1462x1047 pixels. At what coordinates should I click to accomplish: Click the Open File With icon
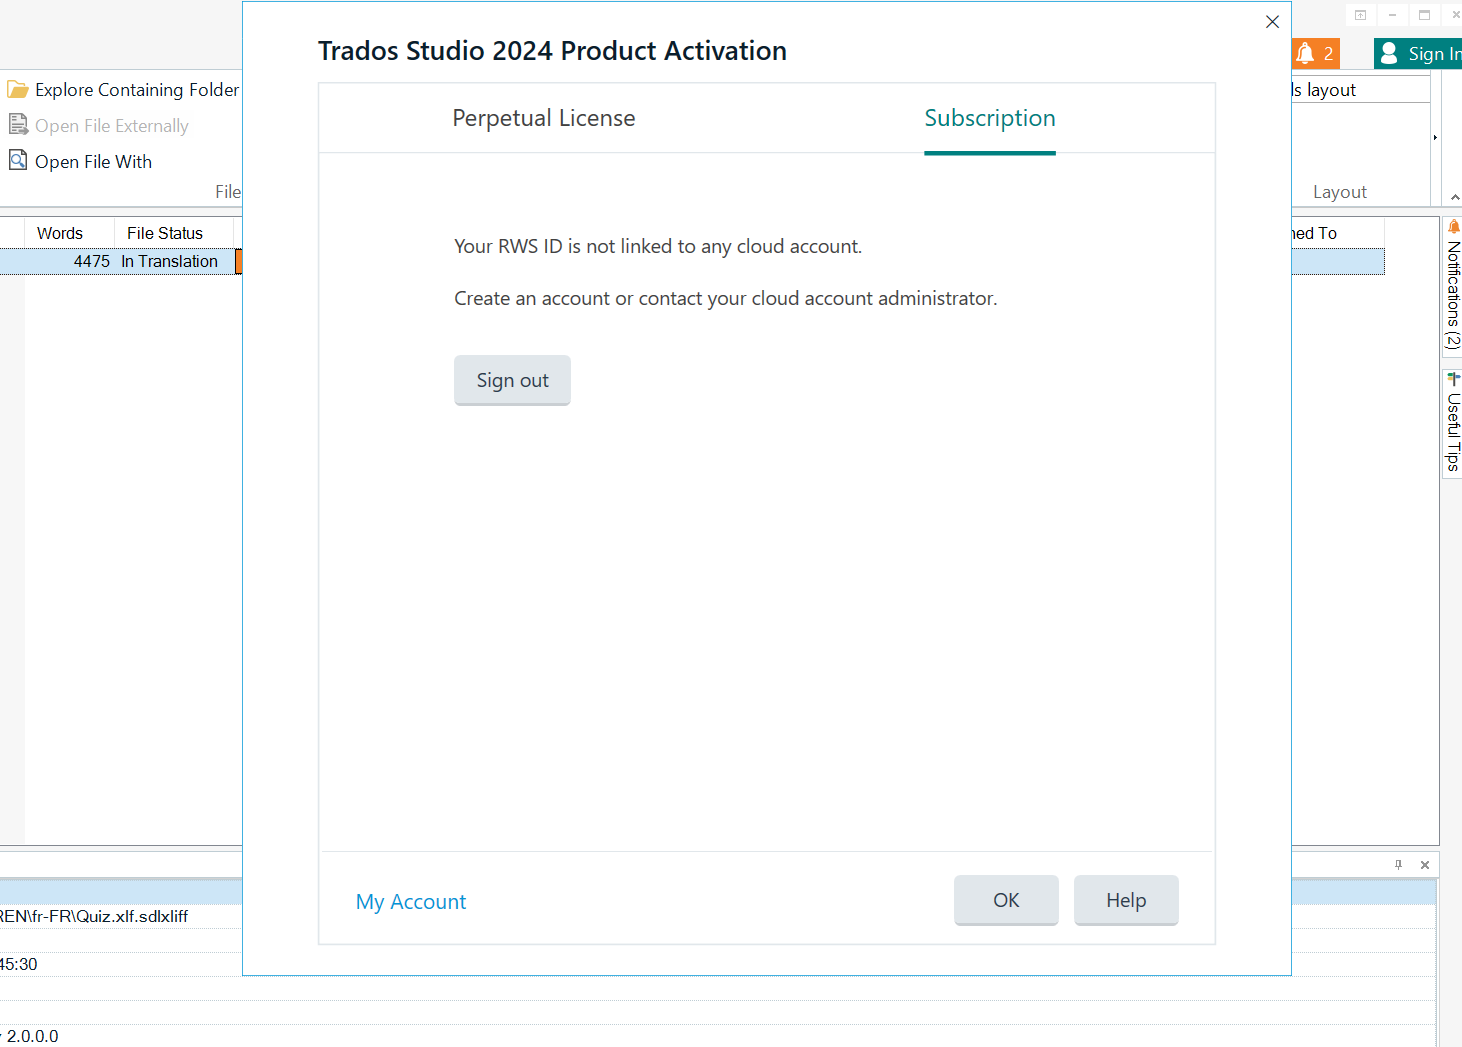tap(18, 160)
